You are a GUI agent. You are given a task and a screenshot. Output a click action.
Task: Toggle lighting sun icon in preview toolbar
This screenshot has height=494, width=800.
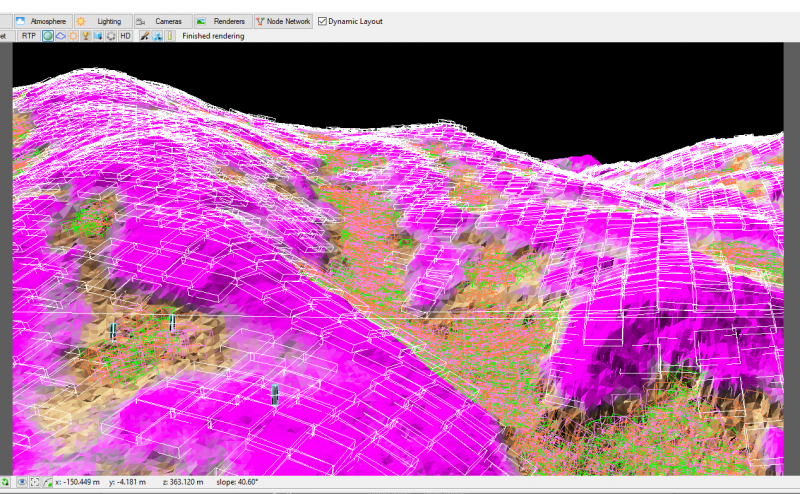pos(73,36)
